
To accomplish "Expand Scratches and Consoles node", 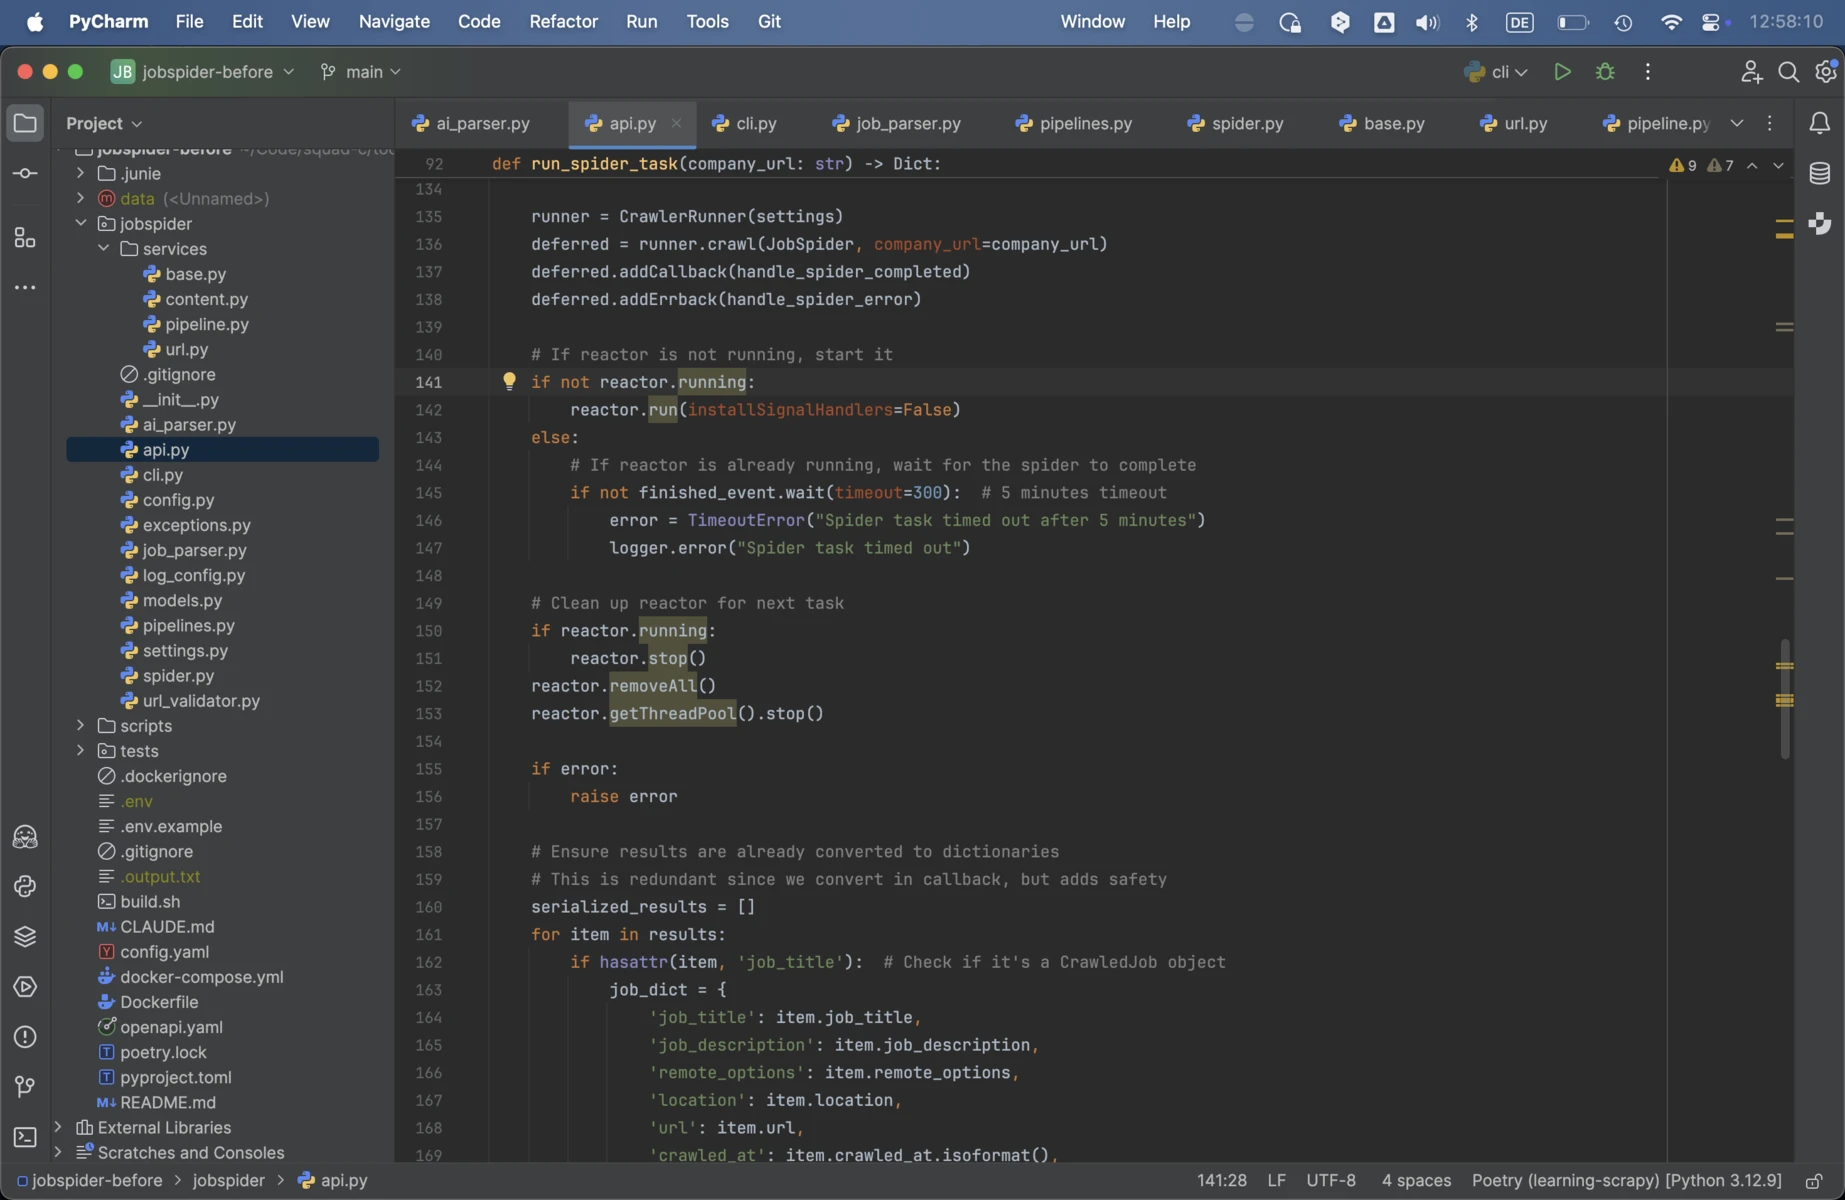I will (x=58, y=1152).
